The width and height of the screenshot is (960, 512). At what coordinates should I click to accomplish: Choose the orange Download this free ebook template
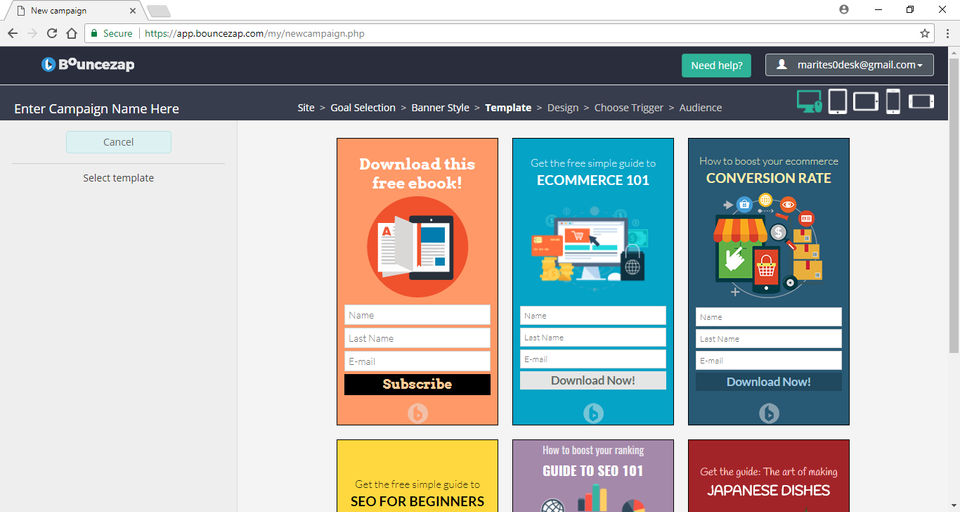tap(418, 282)
